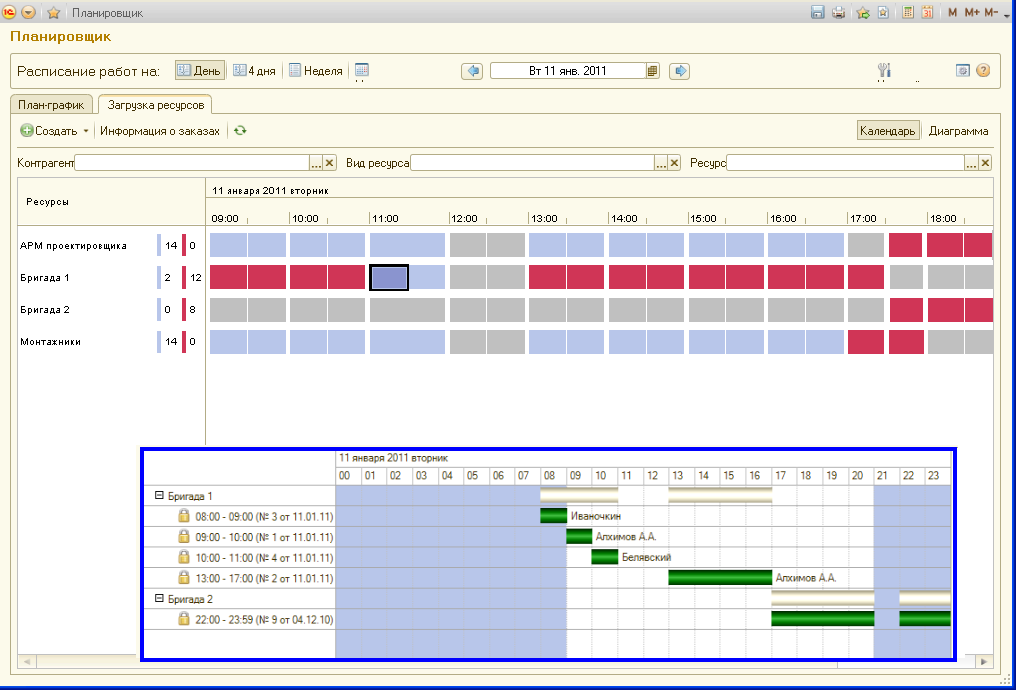This screenshot has width=1019, height=692.
Task: Select the highlighted 11:00 cell for Бригада 1
Action: coord(389,277)
